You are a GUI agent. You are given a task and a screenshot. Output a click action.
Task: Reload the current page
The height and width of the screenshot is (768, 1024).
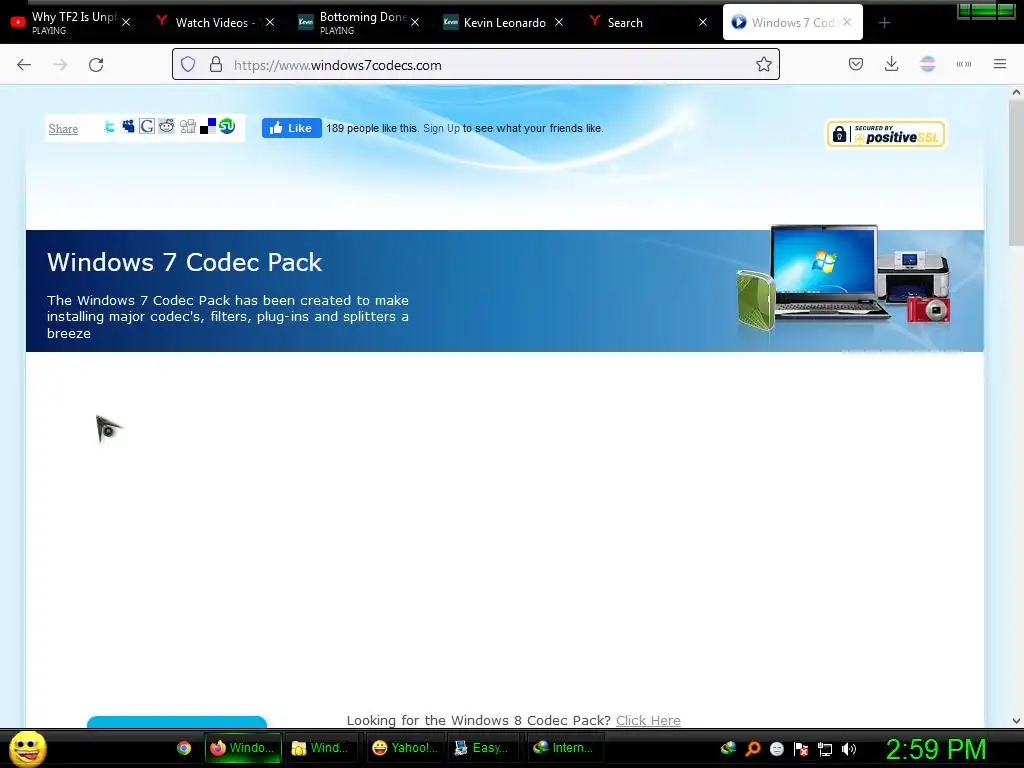(x=96, y=65)
